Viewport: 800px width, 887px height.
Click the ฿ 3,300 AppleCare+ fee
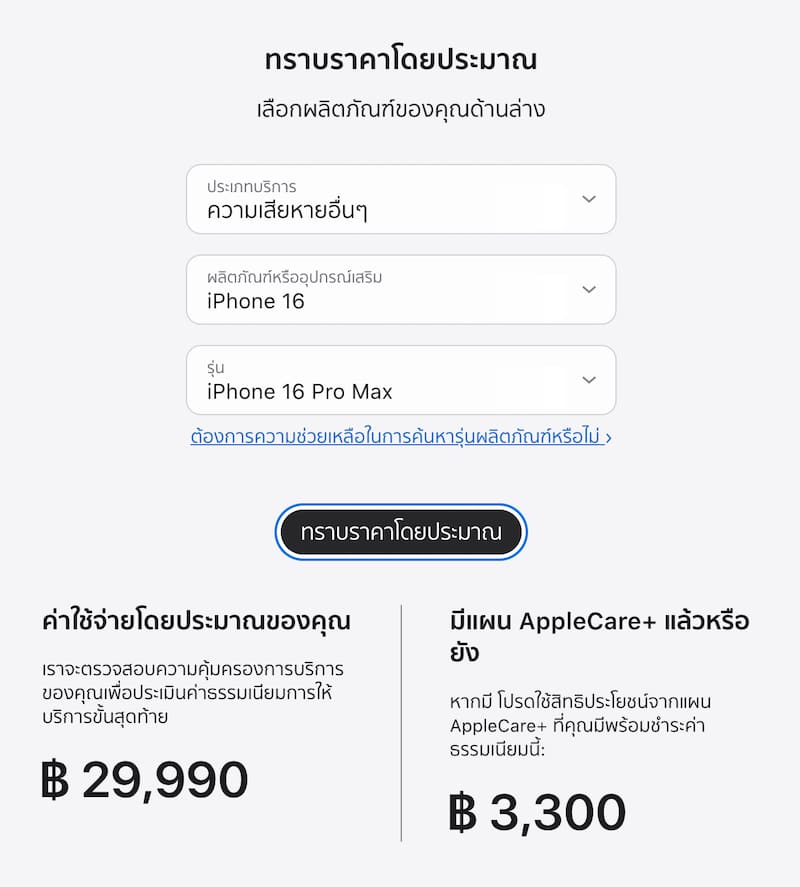pos(538,813)
